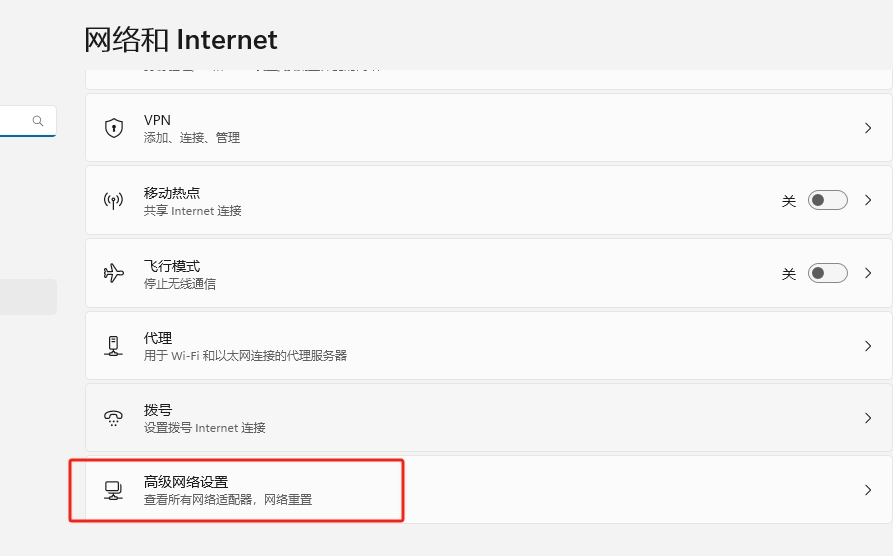Expand the 代理 row chevron
The image size is (893, 556).
tap(868, 346)
